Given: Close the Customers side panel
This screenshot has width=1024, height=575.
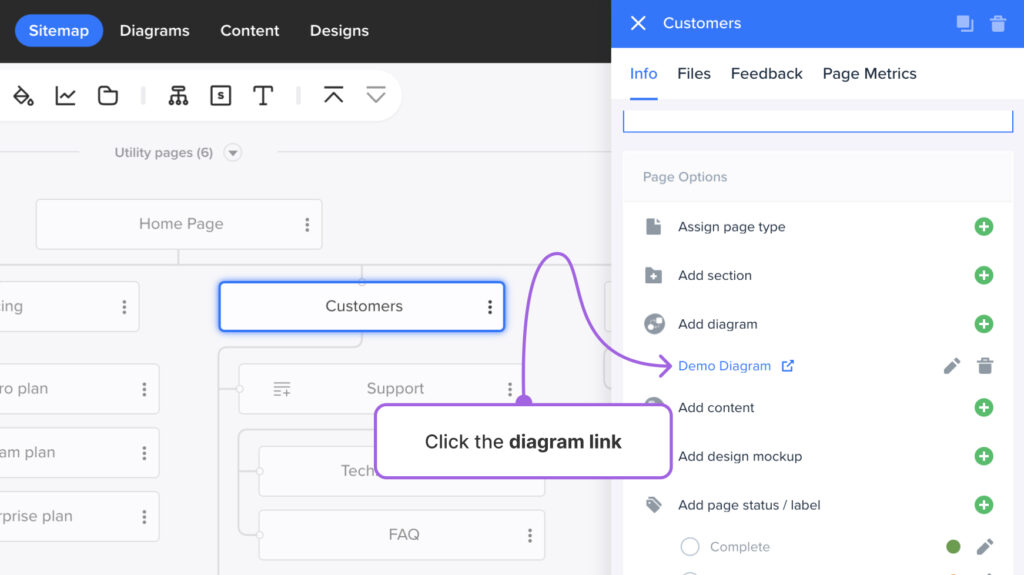Looking at the screenshot, I should pyautogui.click(x=638, y=24).
